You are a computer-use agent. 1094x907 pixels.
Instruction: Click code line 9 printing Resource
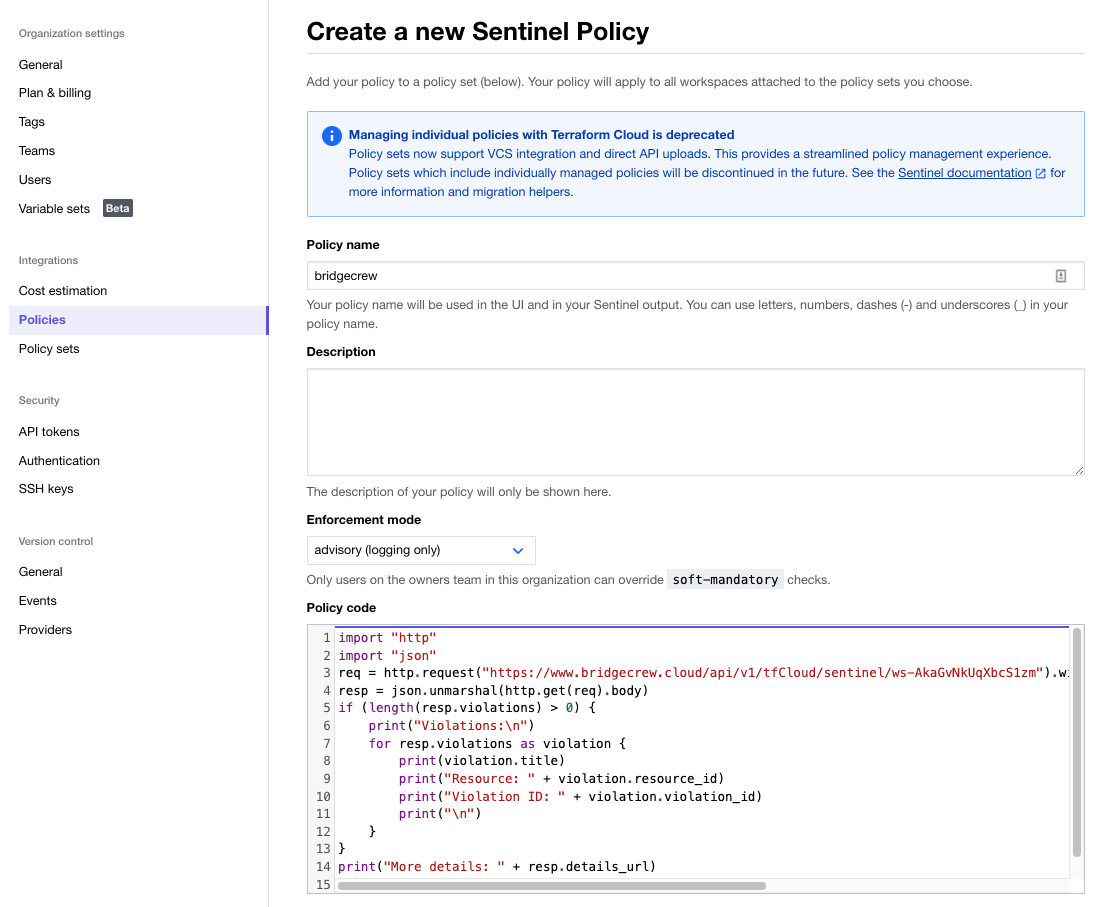pos(562,779)
